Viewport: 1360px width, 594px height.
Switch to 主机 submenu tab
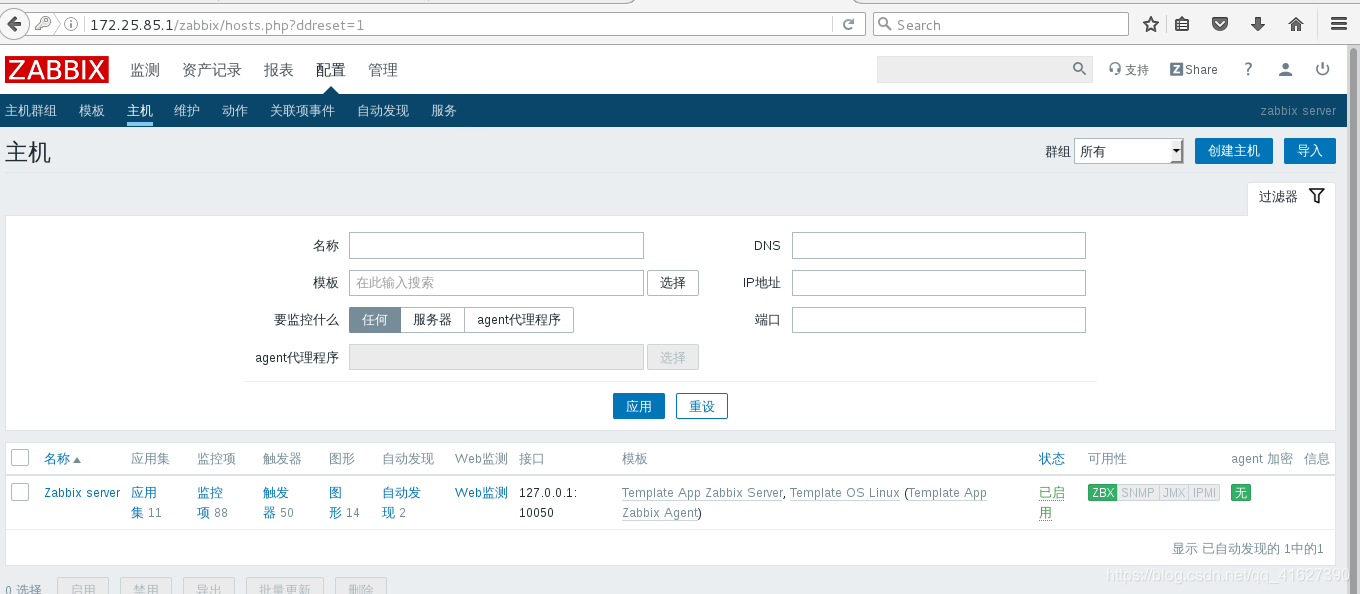point(140,111)
